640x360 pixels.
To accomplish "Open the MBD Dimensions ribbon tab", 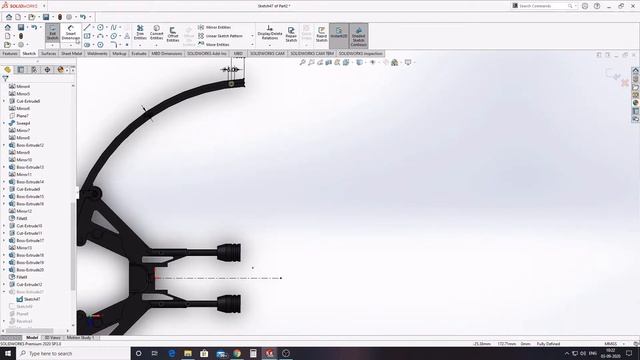I will pos(167,53).
